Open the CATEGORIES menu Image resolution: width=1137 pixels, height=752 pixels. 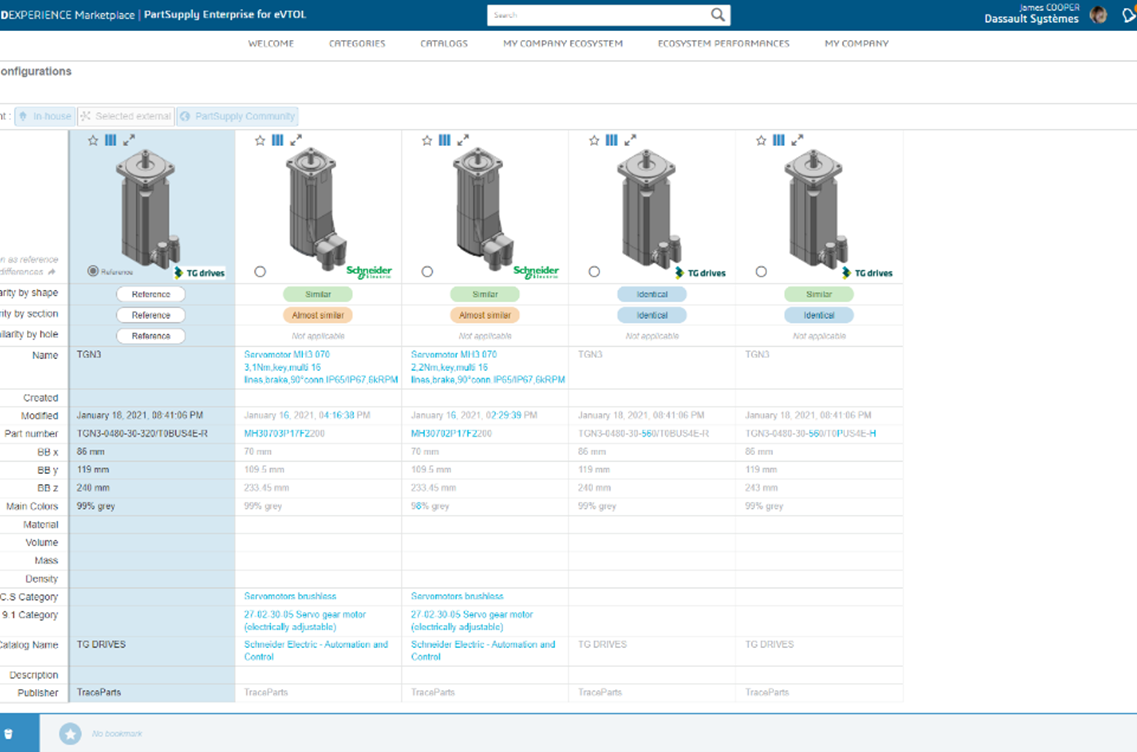357,44
